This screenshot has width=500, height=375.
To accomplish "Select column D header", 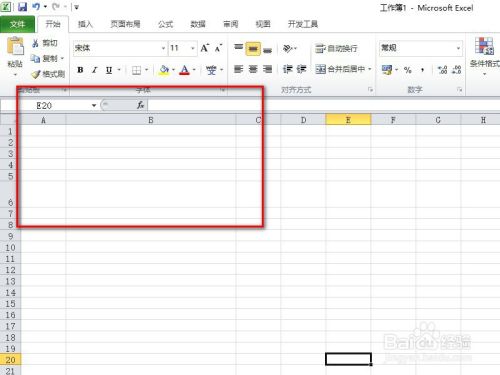I will click(x=303, y=120).
